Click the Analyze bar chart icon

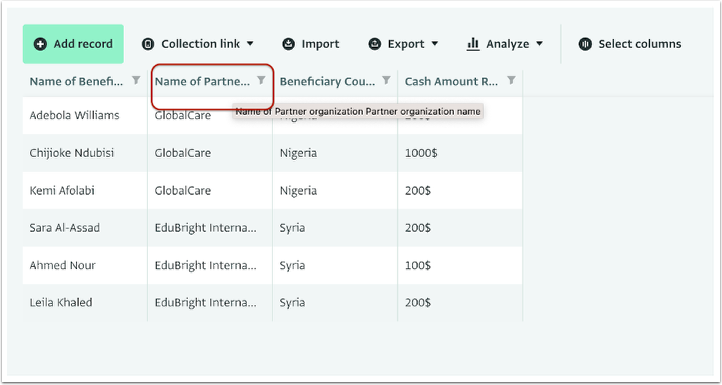click(473, 44)
